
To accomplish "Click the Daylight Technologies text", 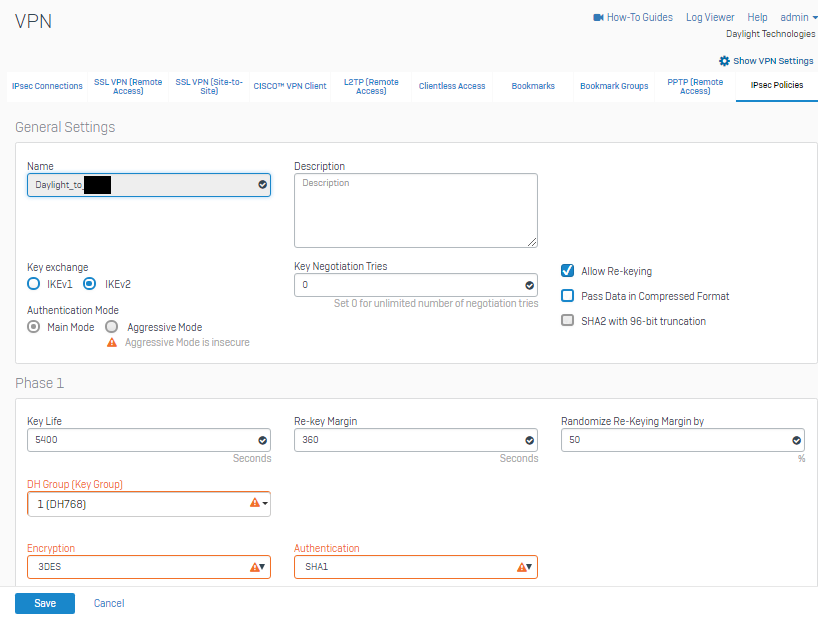I will pos(771,34).
